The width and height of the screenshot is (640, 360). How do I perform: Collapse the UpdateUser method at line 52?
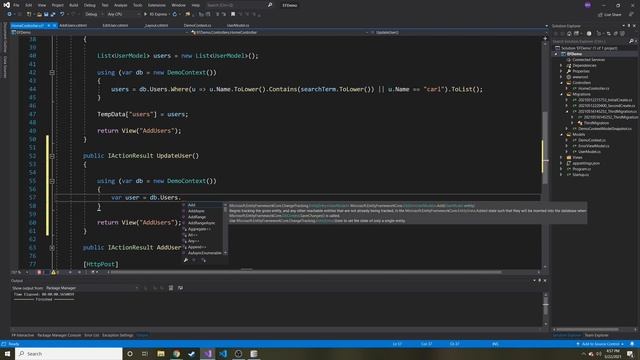click(x=52, y=156)
